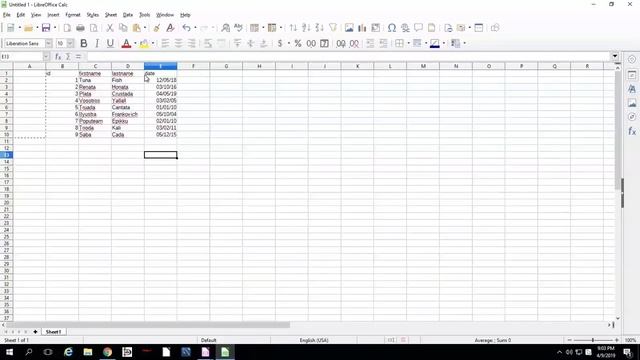Select the Sheet1 tab
Image resolution: width=640 pixels, height=360 pixels.
(53, 332)
